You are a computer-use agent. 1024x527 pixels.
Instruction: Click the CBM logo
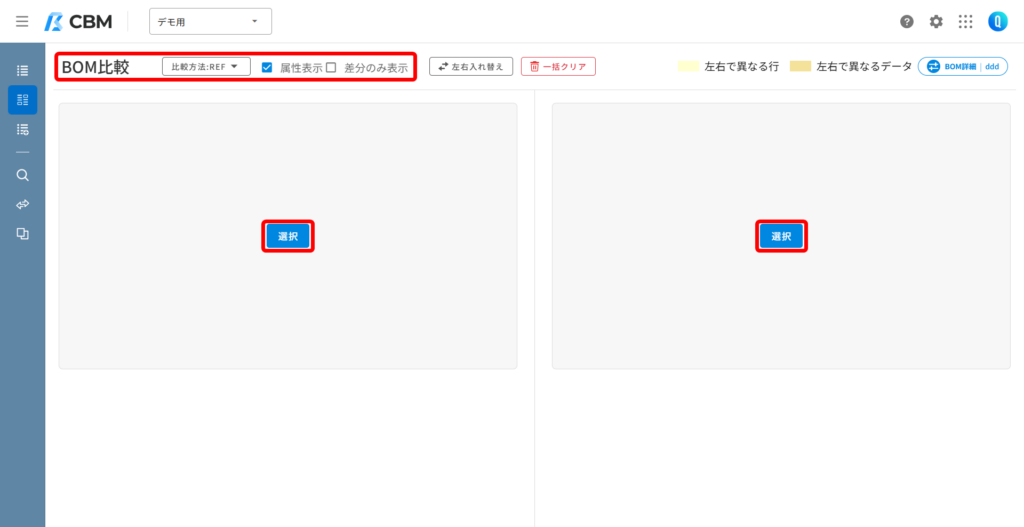click(x=78, y=22)
